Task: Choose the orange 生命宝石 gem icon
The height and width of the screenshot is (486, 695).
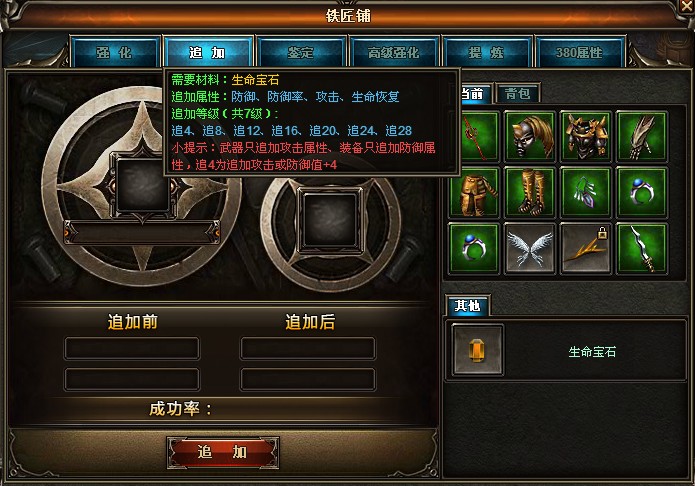Action: (477, 350)
